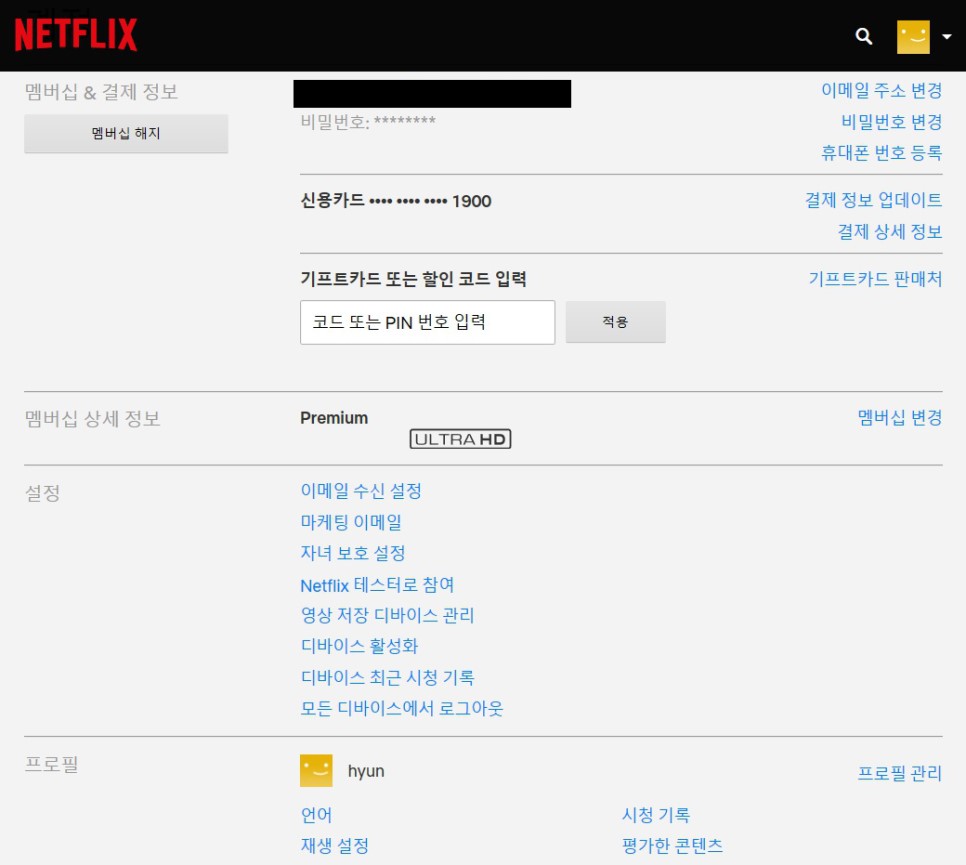This screenshot has width=966, height=865.
Task: Click the 기프트카드 또는 할인 코드 입력 heading
Action: (413, 279)
